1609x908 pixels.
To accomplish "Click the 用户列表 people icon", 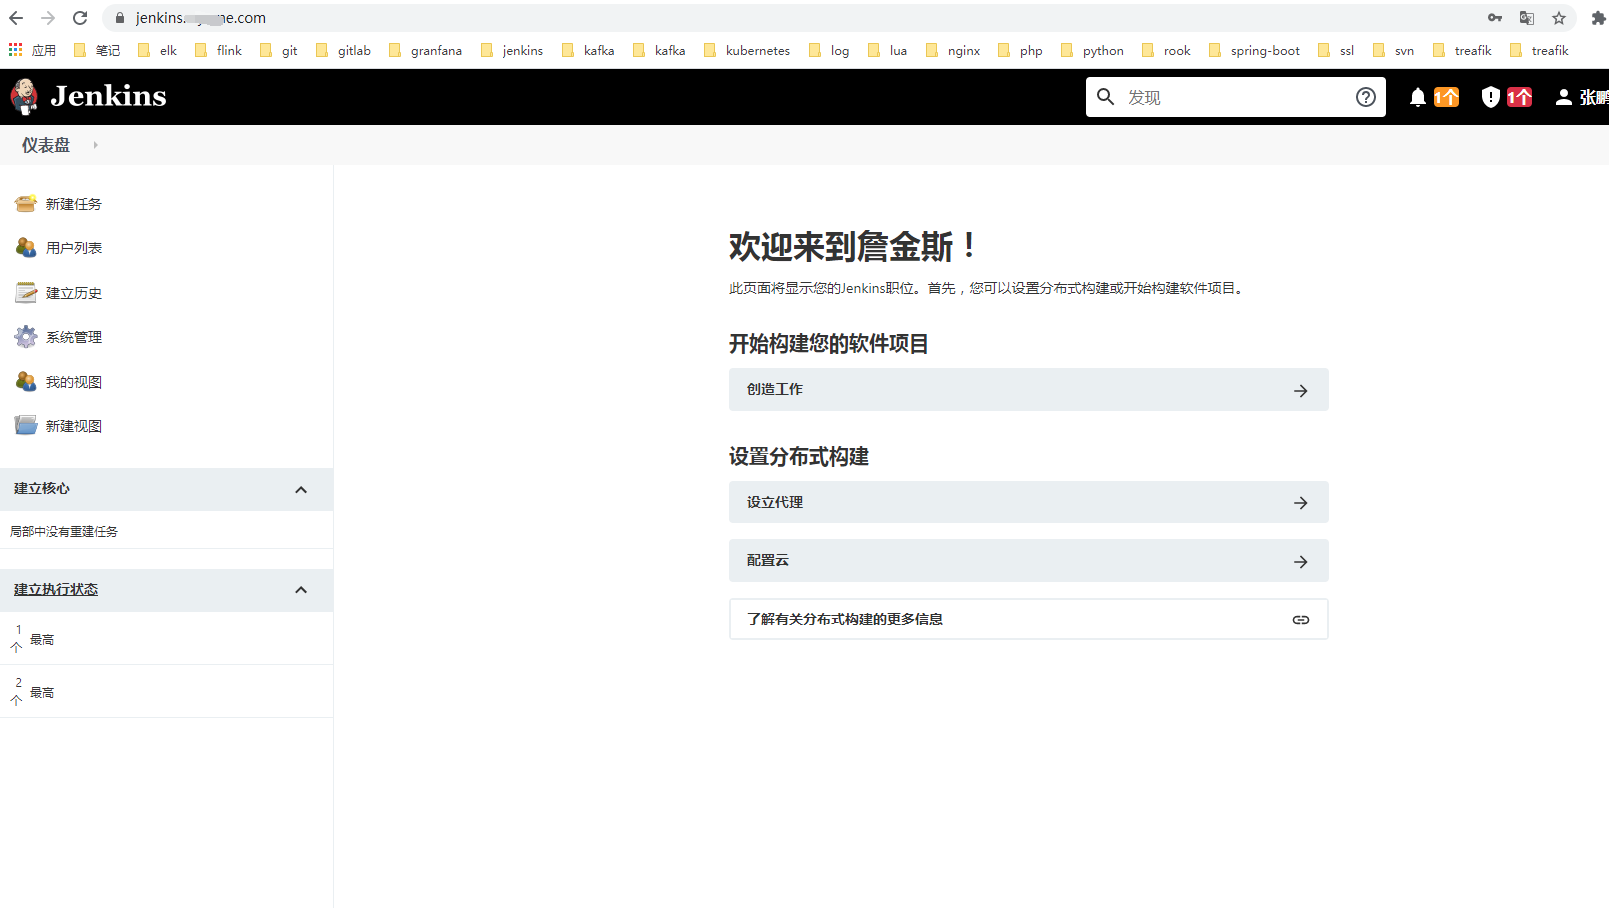I will coord(26,248).
